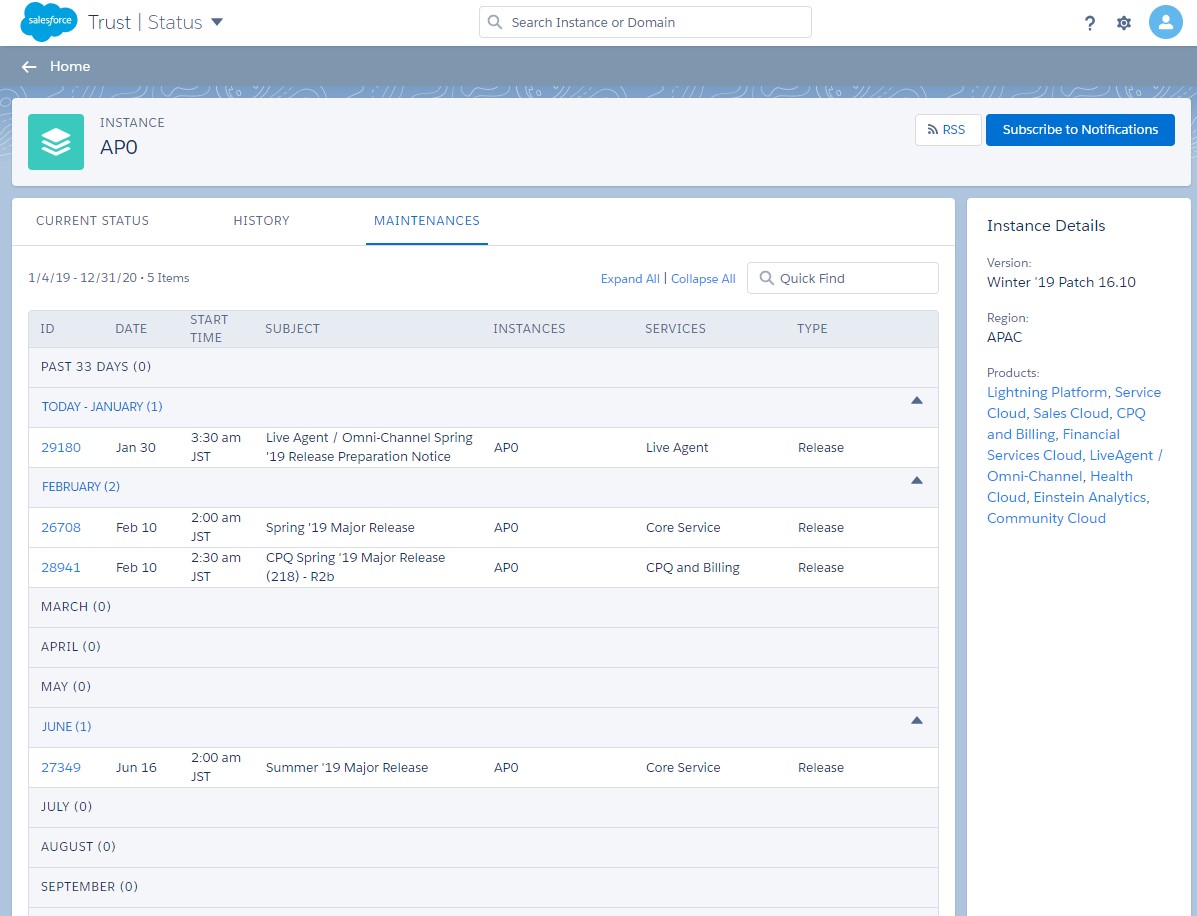Image resolution: width=1197 pixels, height=916 pixels.
Task: Open maintenance ID 29180
Action: click(61, 448)
